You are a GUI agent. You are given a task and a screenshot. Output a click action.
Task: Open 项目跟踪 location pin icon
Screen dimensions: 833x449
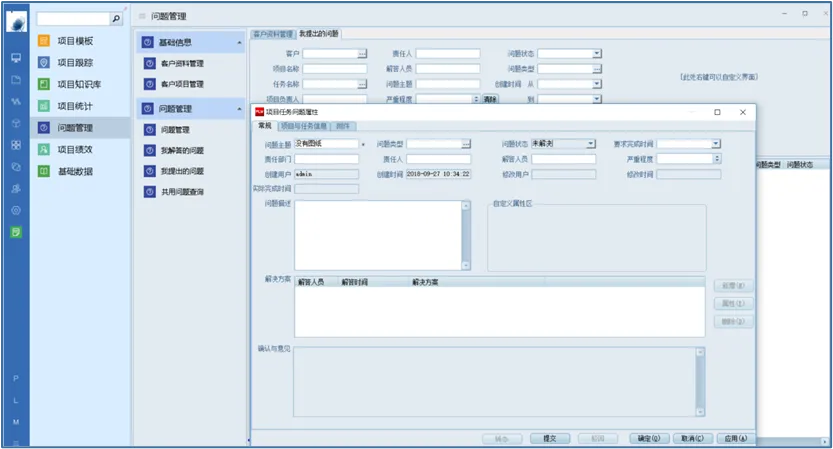(x=44, y=62)
